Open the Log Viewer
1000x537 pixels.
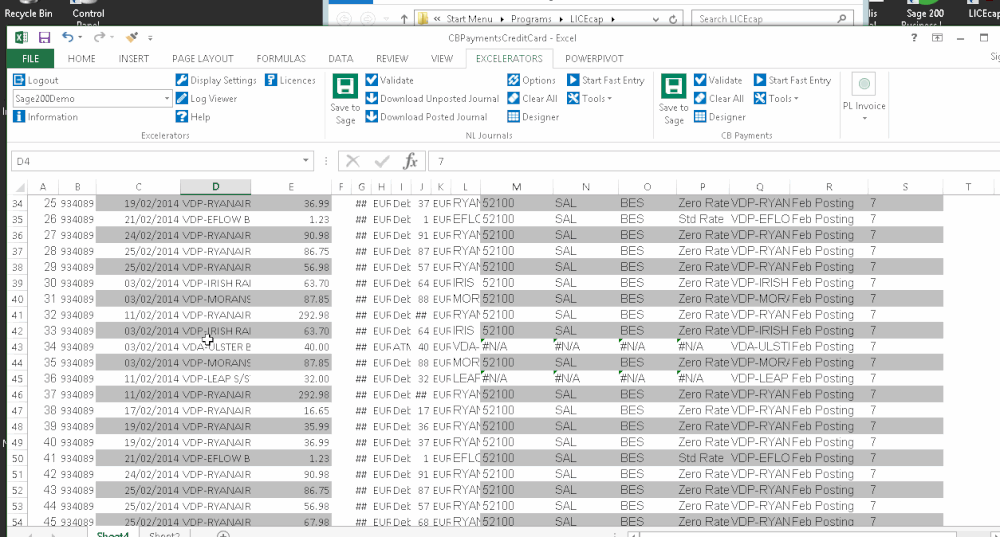tap(206, 99)
